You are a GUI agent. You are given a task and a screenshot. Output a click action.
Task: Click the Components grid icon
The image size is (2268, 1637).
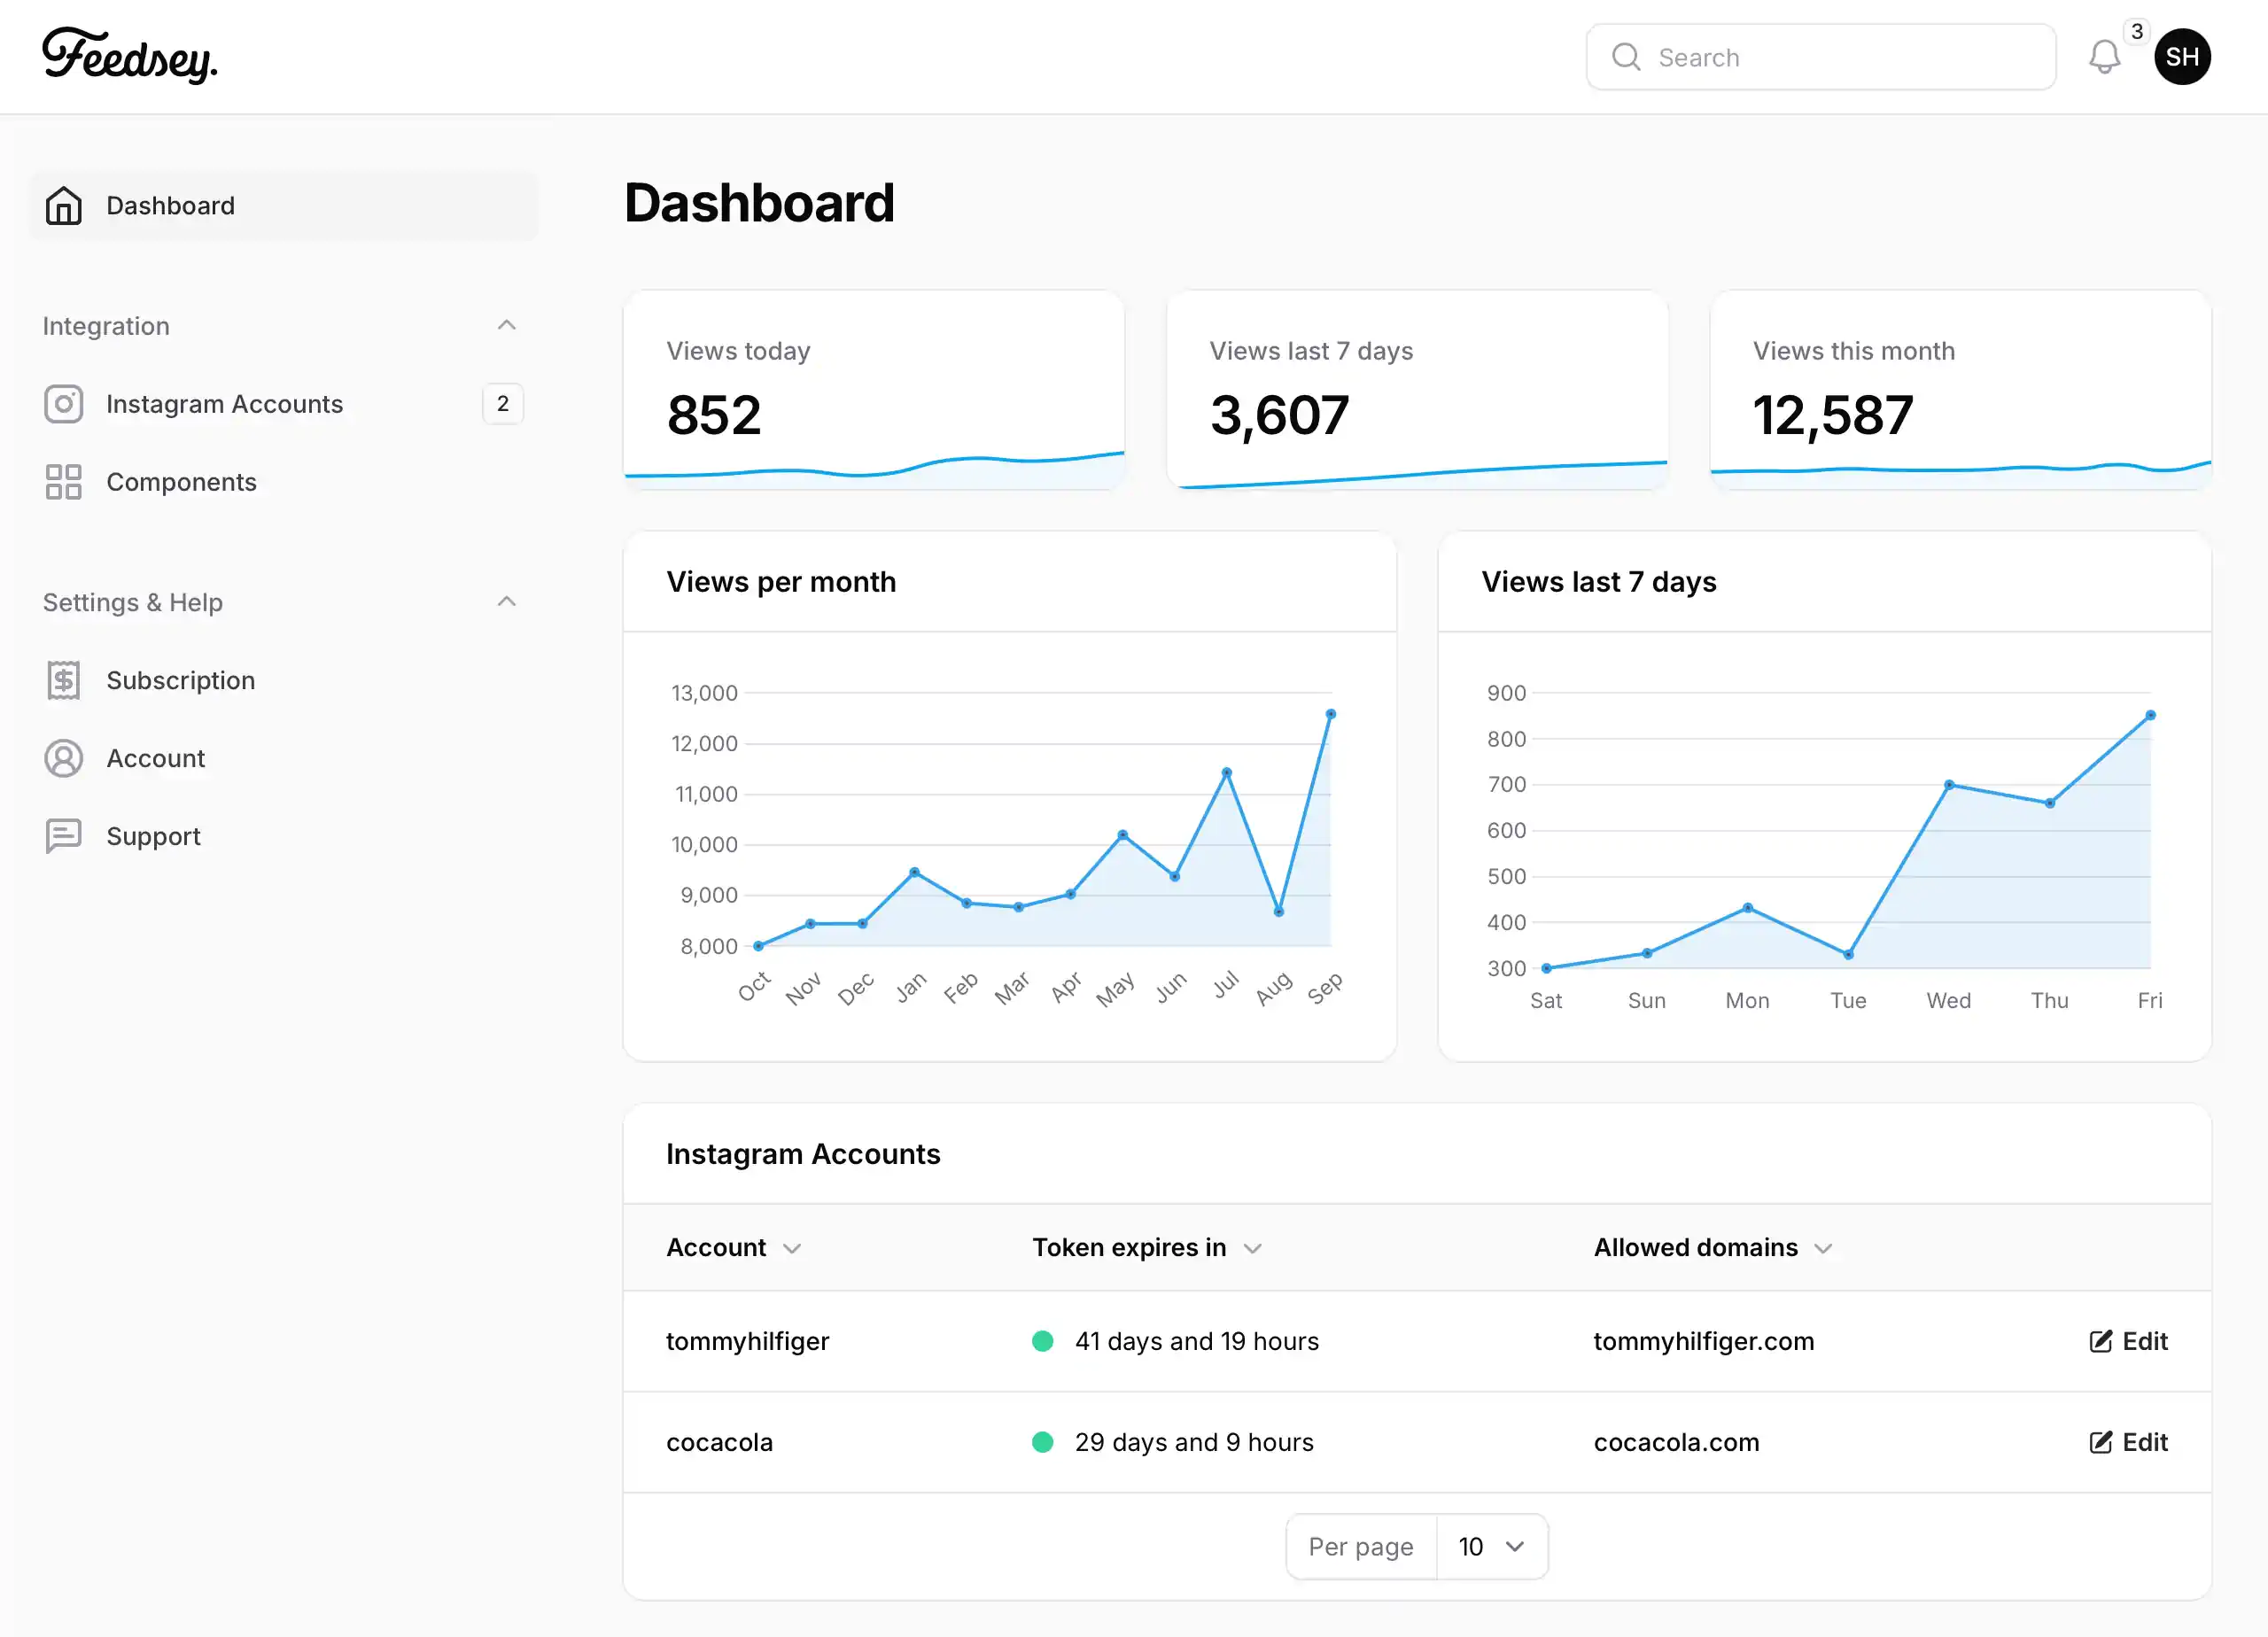point(63,482)
